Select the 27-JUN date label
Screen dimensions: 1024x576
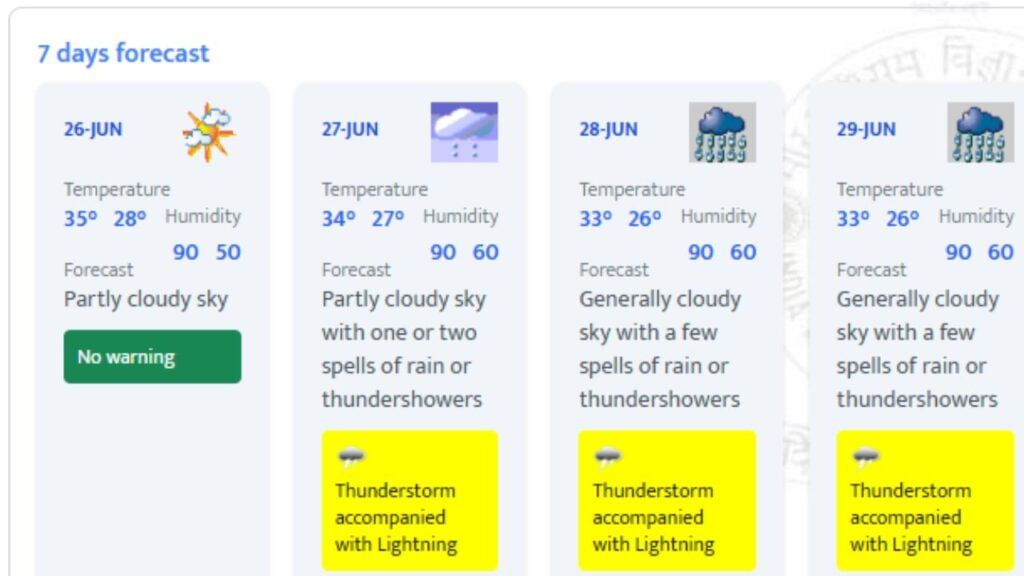350,129
